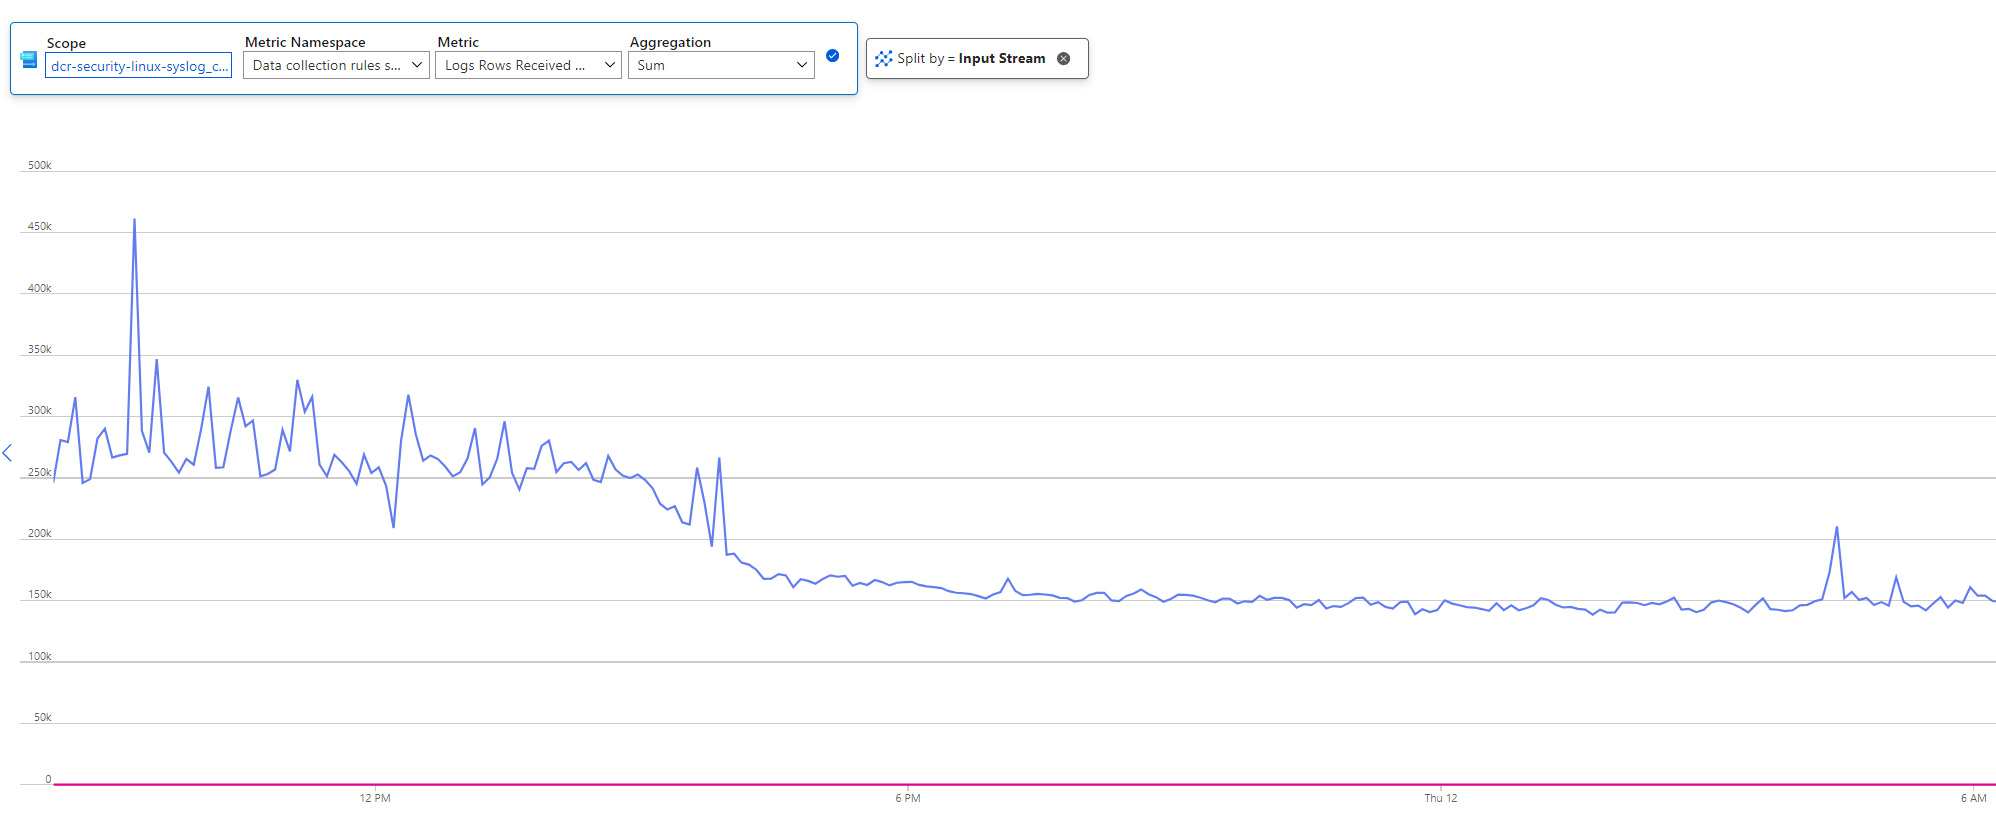
Task: Click the Split by = Input Stream pill
Action: (x=970, y=59)
